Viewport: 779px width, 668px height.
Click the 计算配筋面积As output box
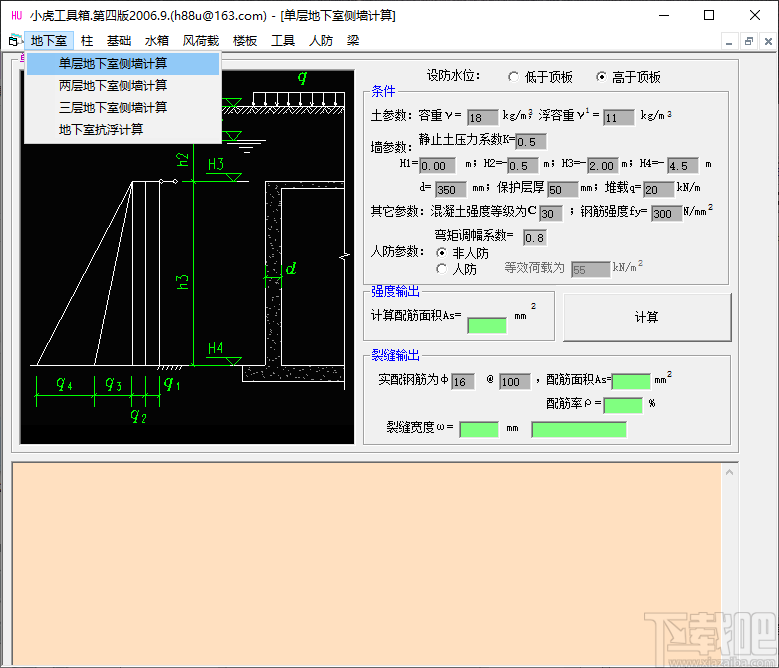(487, 326)
